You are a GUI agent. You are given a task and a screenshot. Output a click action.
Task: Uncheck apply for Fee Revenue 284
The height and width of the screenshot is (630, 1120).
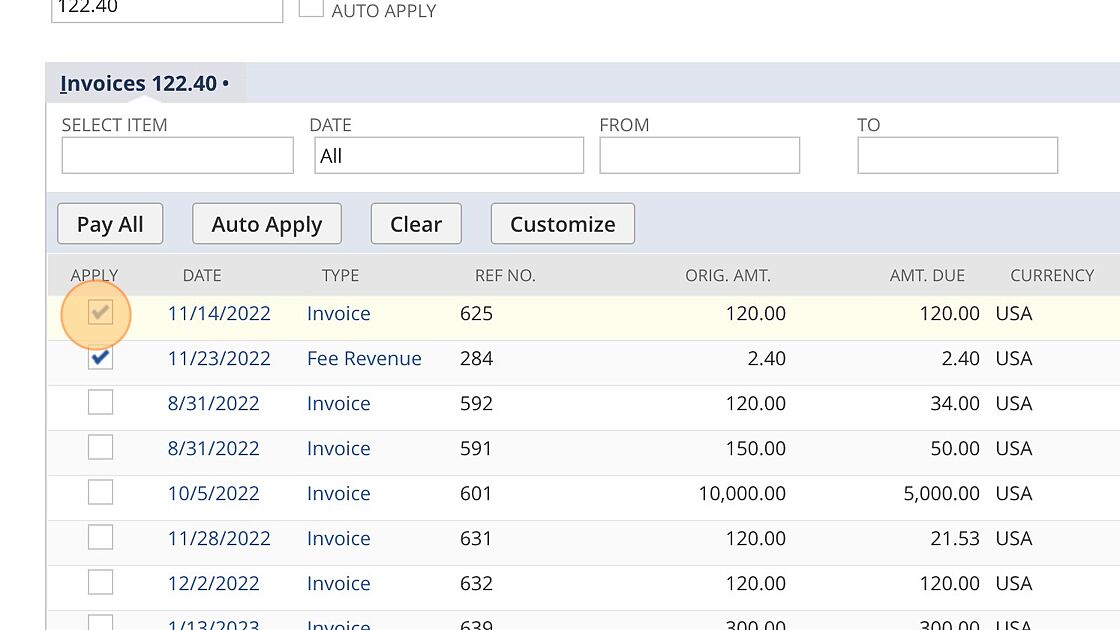[x=100, y=358]
